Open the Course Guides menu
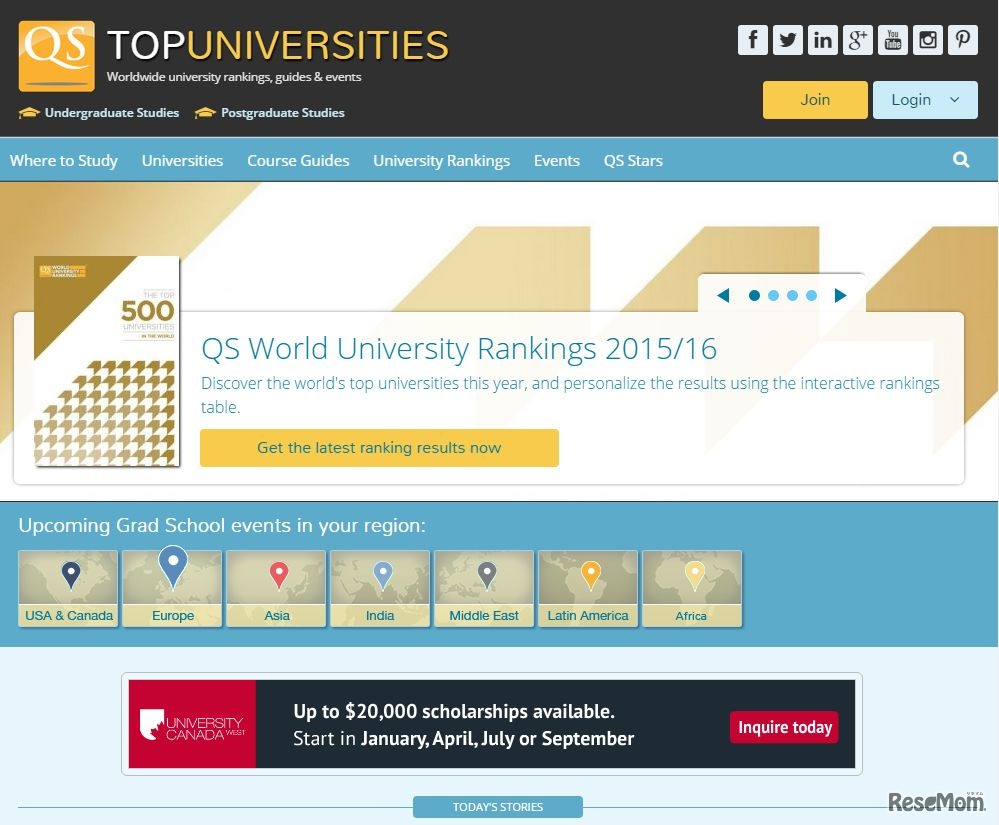 [298, 161]
